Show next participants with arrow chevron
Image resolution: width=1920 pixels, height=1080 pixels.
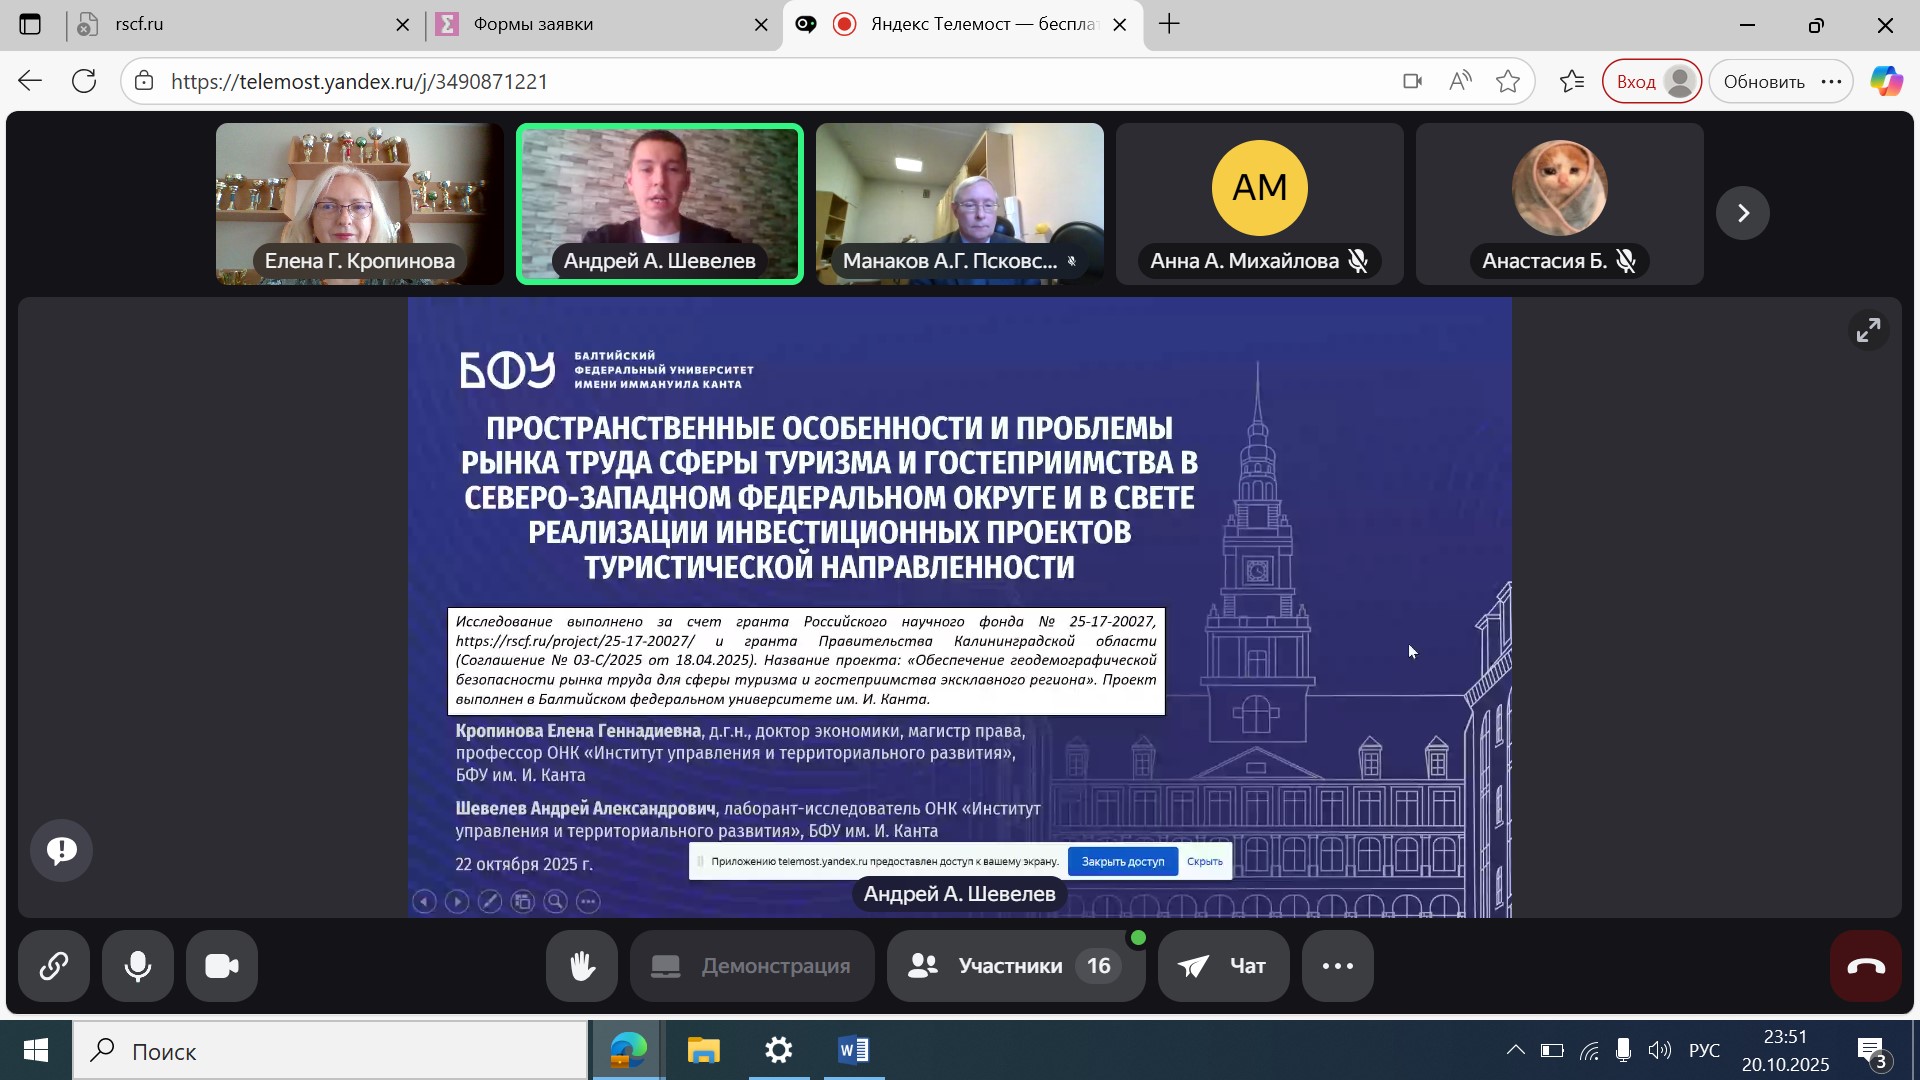pos(1743,213)
